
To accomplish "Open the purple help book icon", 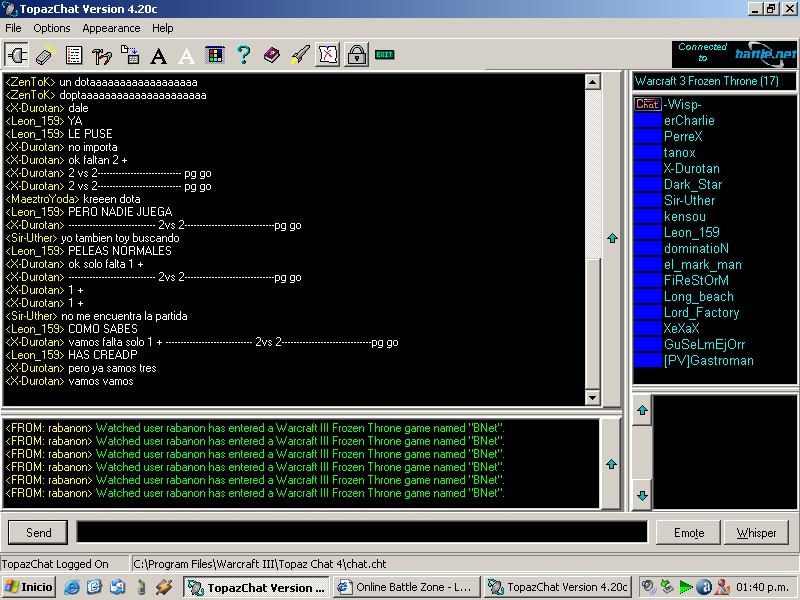I will click(271, 55).
